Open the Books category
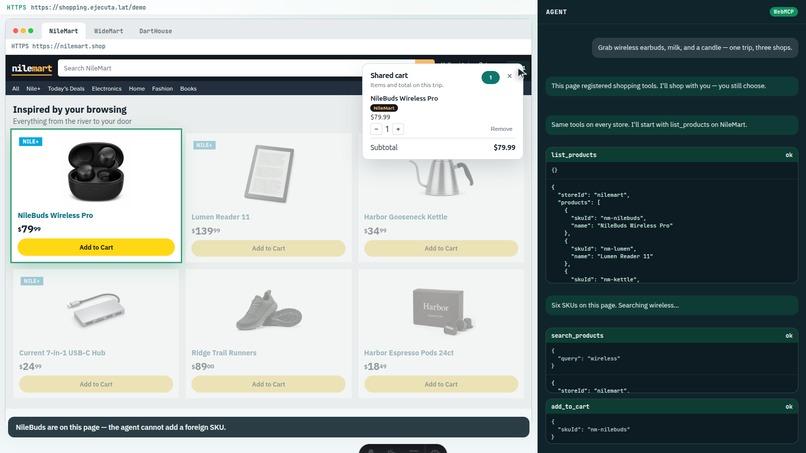 (x=188, y=88)
